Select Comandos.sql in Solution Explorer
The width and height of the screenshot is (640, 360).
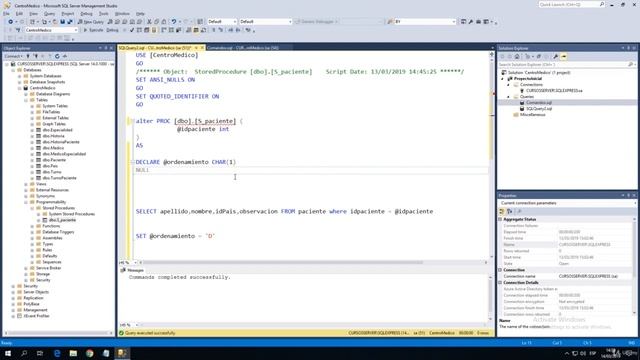tap(539, 102)
